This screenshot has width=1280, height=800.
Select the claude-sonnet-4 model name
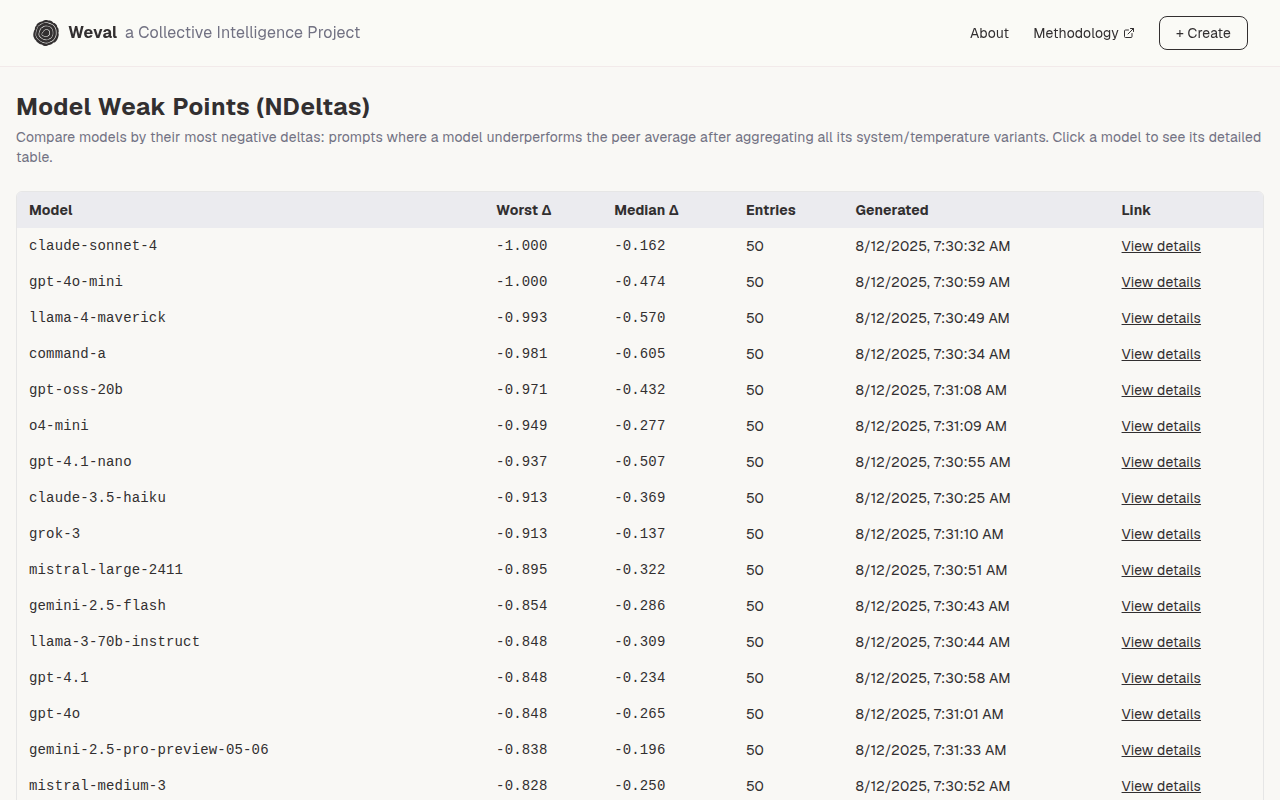point(93,246)
